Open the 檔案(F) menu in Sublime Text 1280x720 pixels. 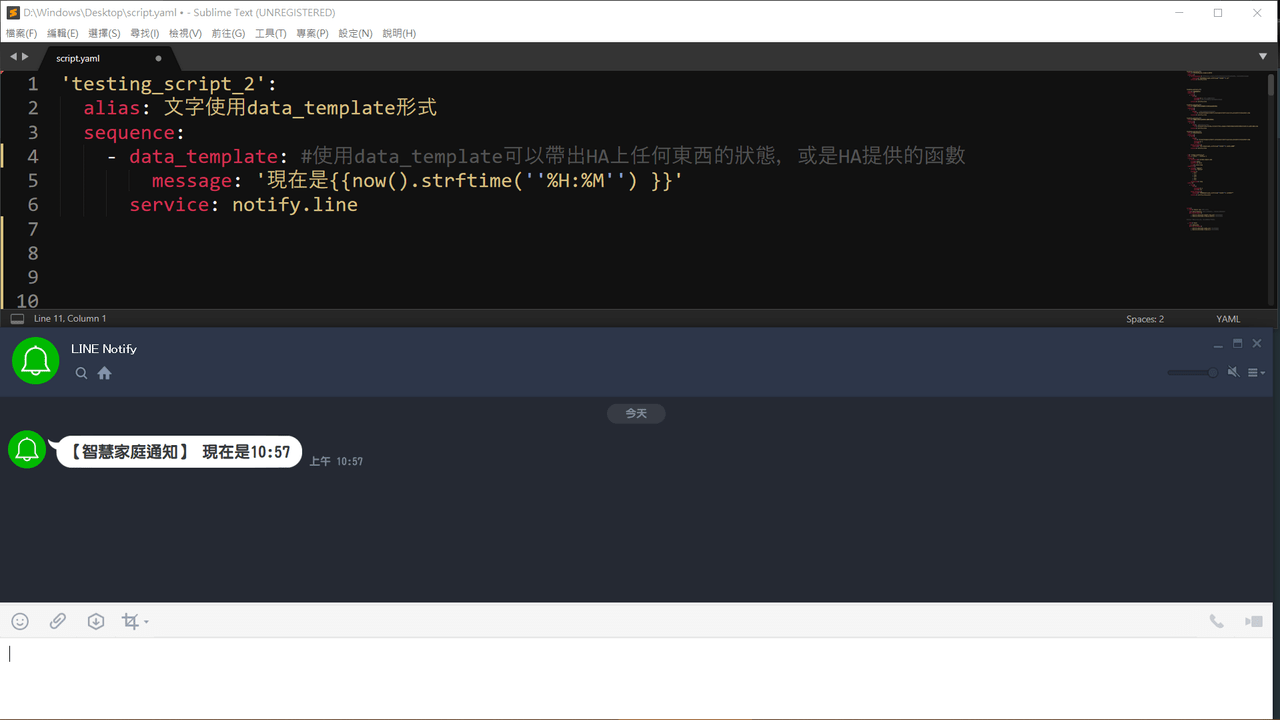[x=21, y=33]
